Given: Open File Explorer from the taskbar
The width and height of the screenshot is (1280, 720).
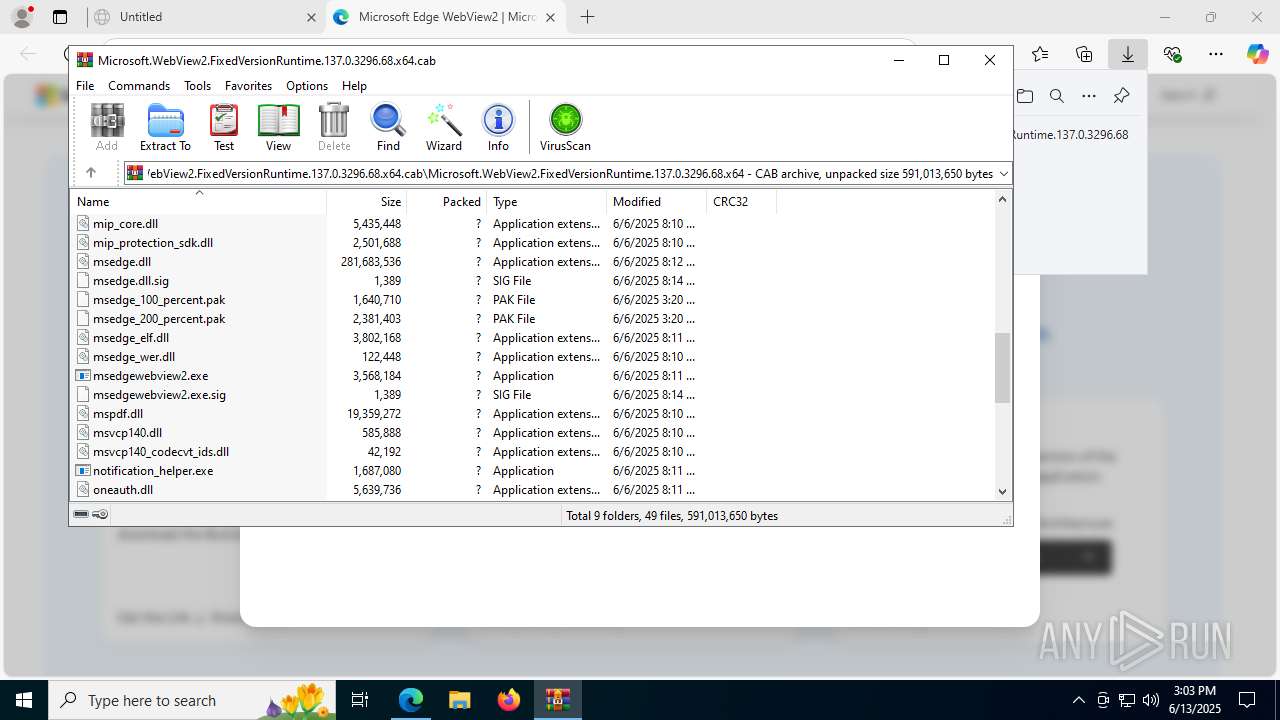Looking at the screenshot, I should (459, 700).
